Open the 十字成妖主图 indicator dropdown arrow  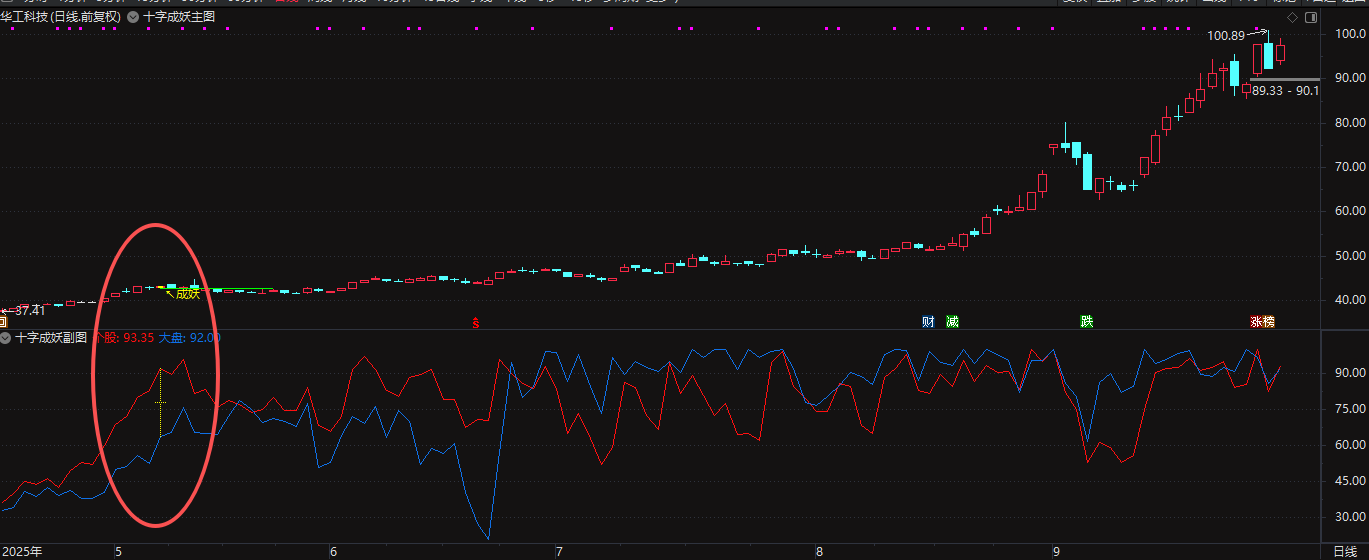coord(133,17)
